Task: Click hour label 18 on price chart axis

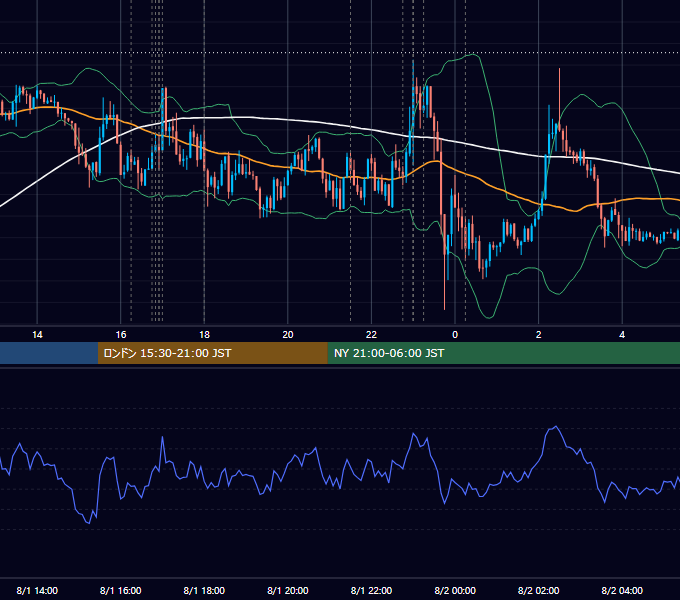Action: coord(204,335)
